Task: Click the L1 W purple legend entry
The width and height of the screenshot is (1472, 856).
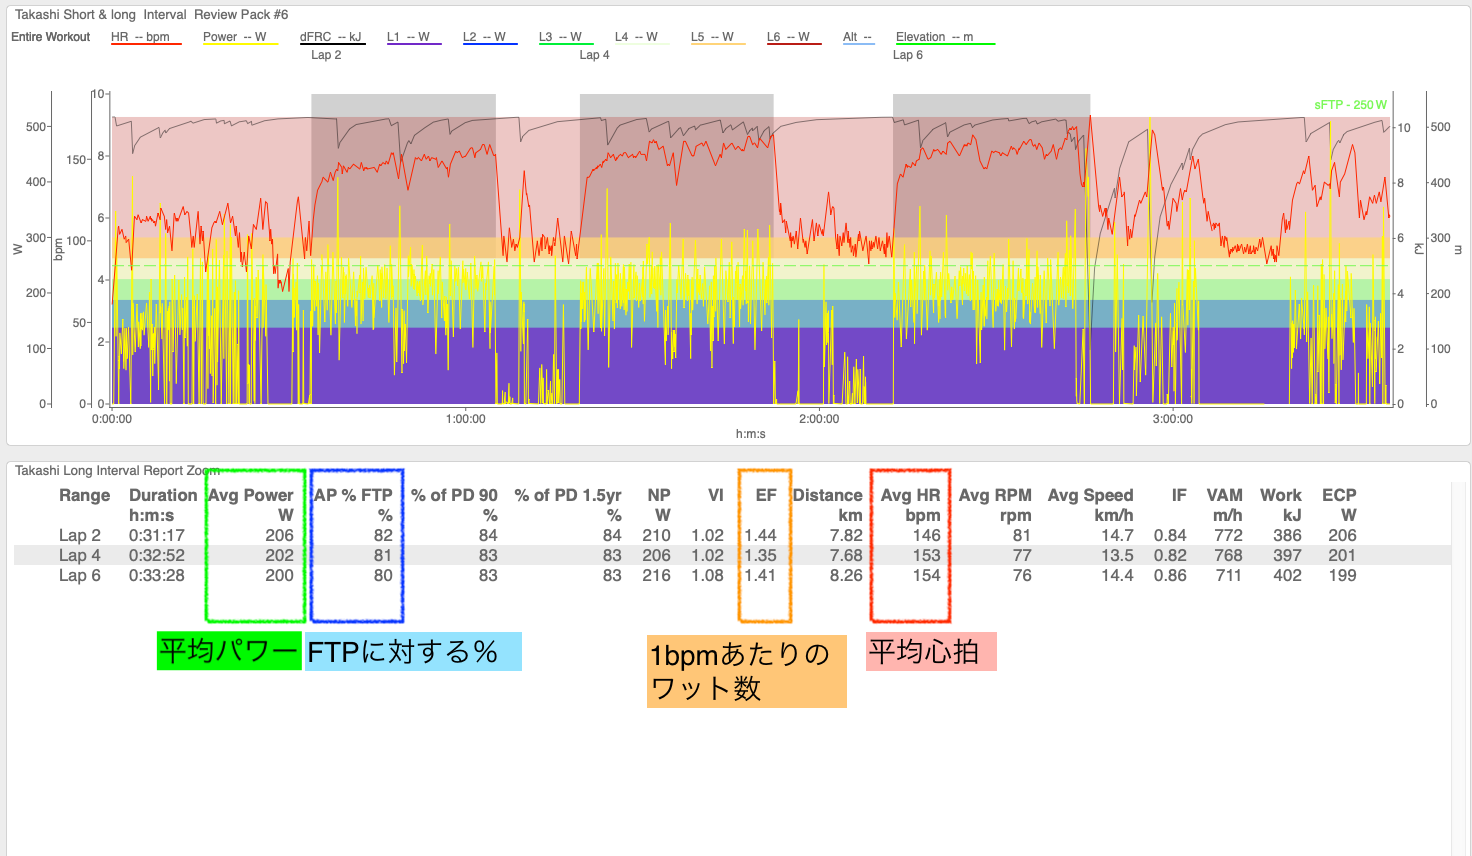Action: 408,37
